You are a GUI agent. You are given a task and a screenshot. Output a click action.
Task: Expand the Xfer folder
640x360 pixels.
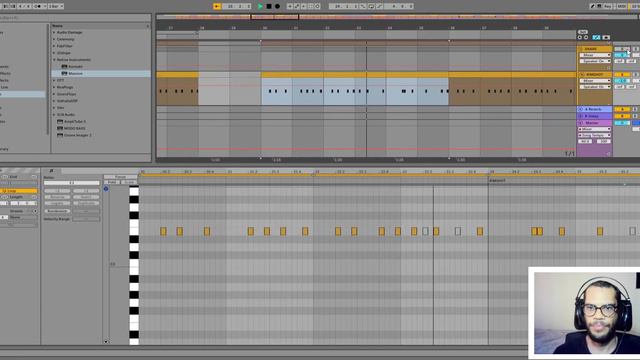pos(54,108)
